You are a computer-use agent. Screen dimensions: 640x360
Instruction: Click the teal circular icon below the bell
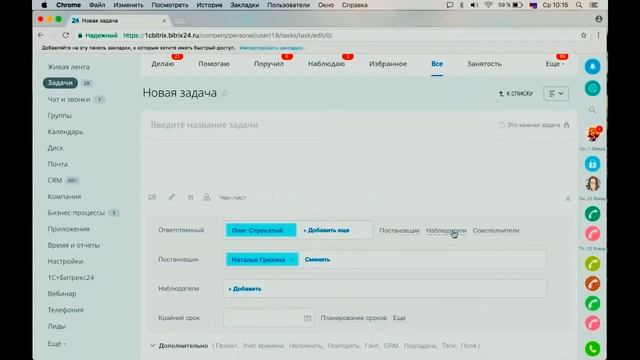coord(592,88)
